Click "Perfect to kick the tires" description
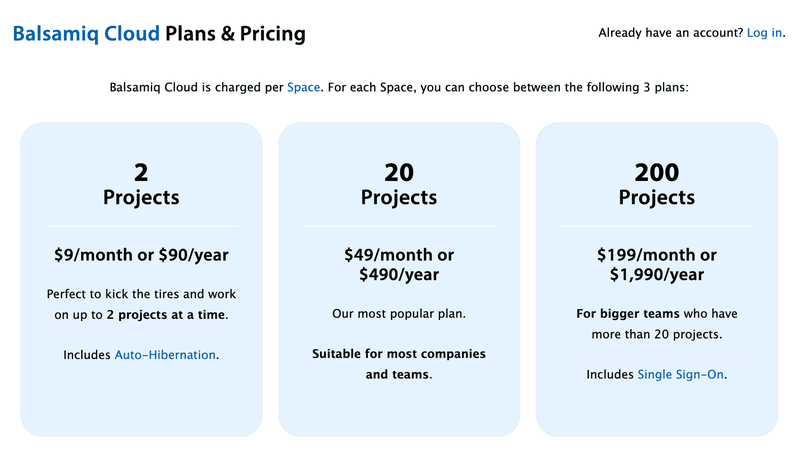Image resolution: width=800 pixels, height=460 pixels. click(141, 295)
